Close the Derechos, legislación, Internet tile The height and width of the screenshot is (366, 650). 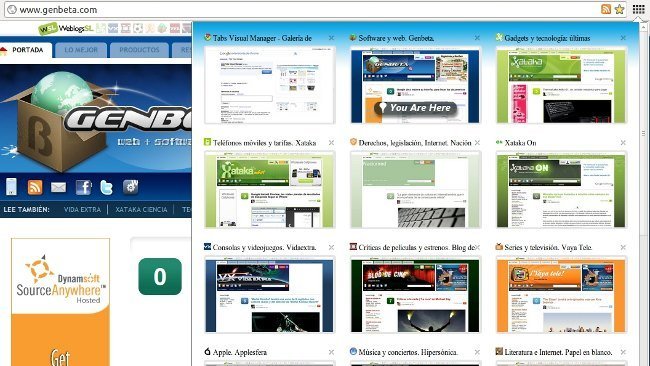pos(477,143)
